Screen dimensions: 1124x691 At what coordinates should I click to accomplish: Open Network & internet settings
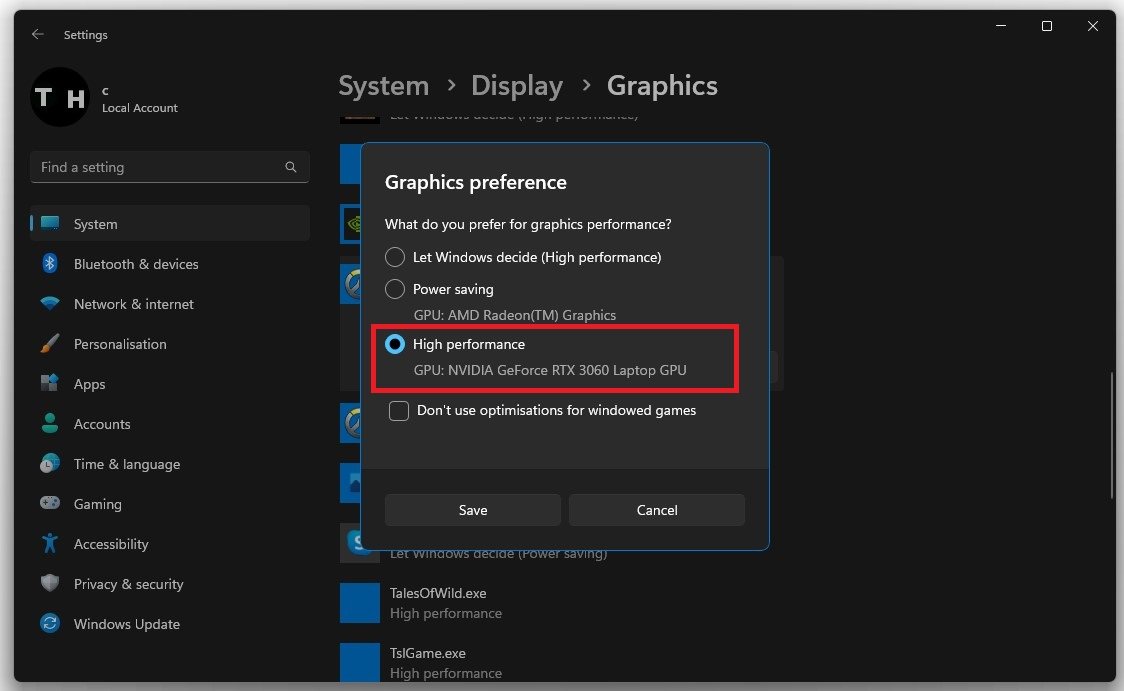click(133, 304)
